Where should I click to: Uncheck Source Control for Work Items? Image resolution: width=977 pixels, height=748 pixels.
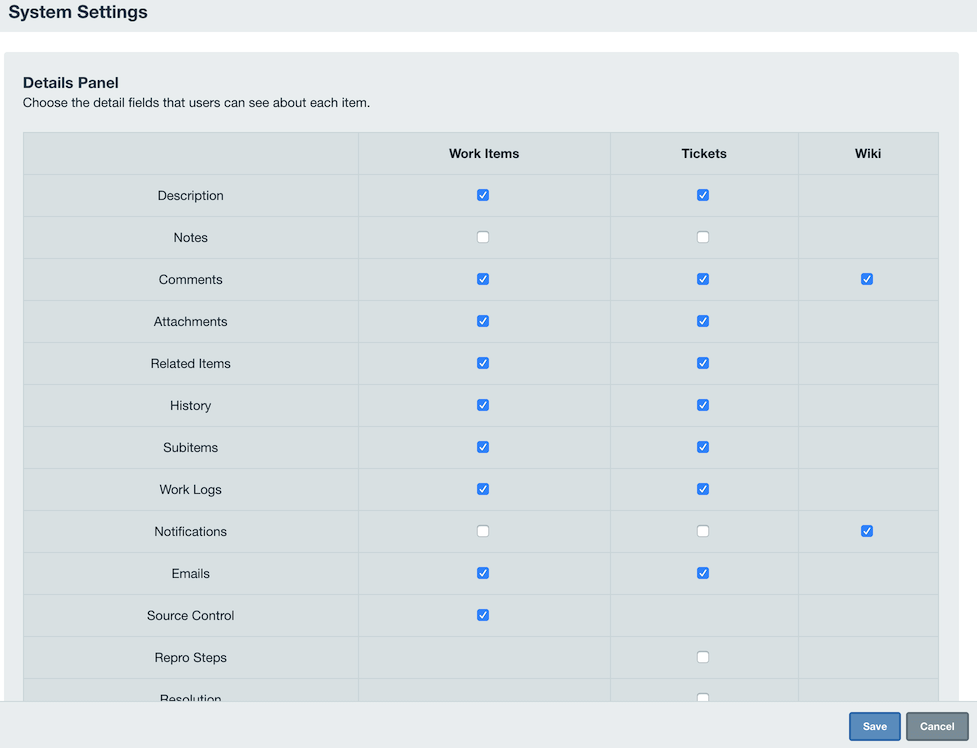[x=483, y=615]
